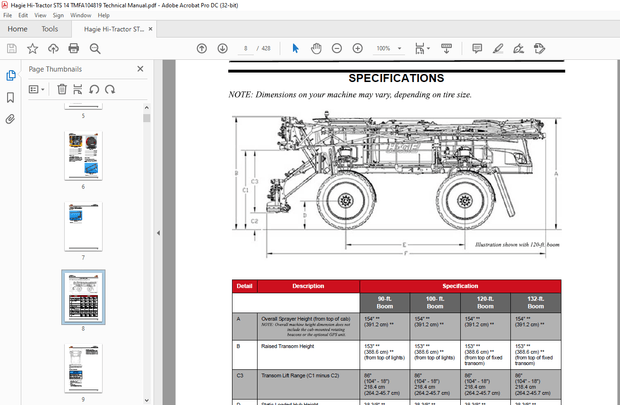Go to next page arrow
The image size is (620, 405).
point(223,48)
